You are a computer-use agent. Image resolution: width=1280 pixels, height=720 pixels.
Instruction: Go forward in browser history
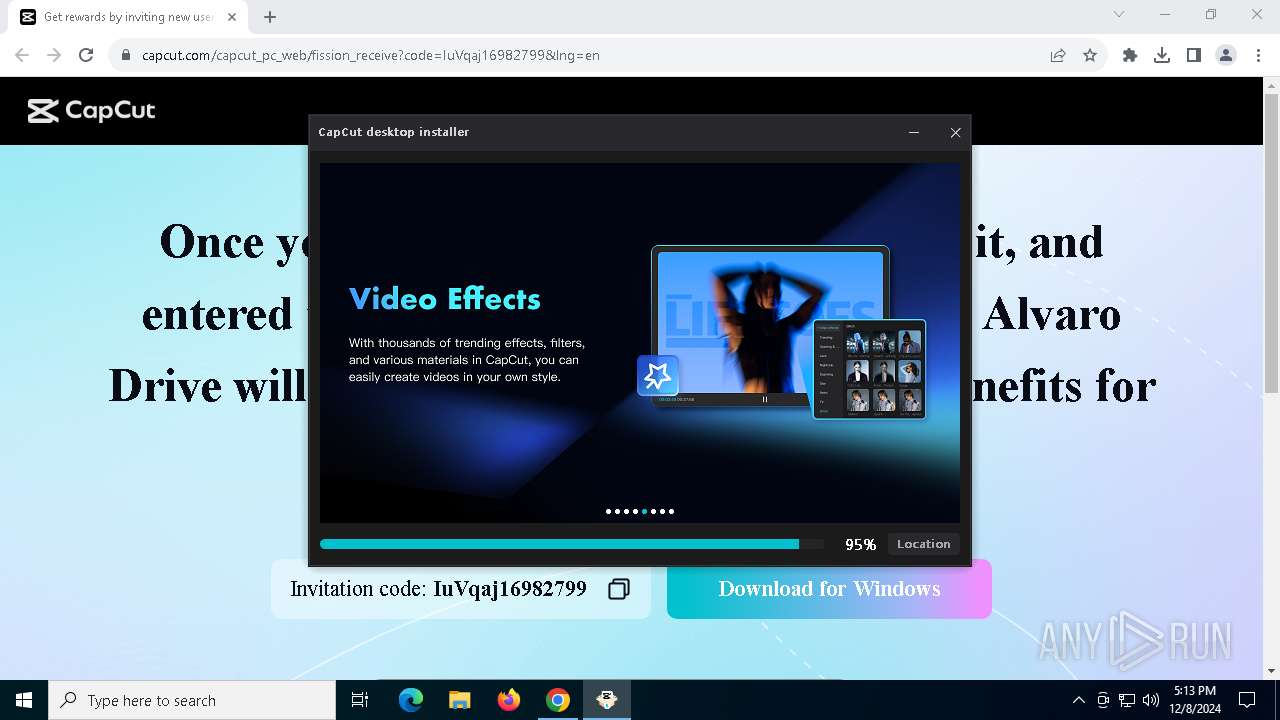54,55
